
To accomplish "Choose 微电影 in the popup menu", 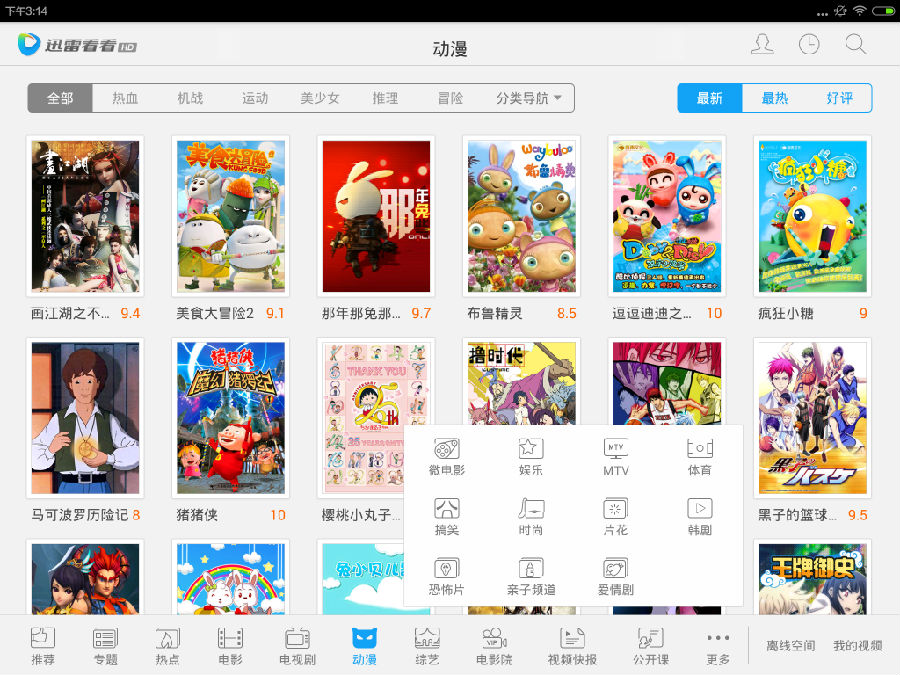I will [x=447, y=457].
